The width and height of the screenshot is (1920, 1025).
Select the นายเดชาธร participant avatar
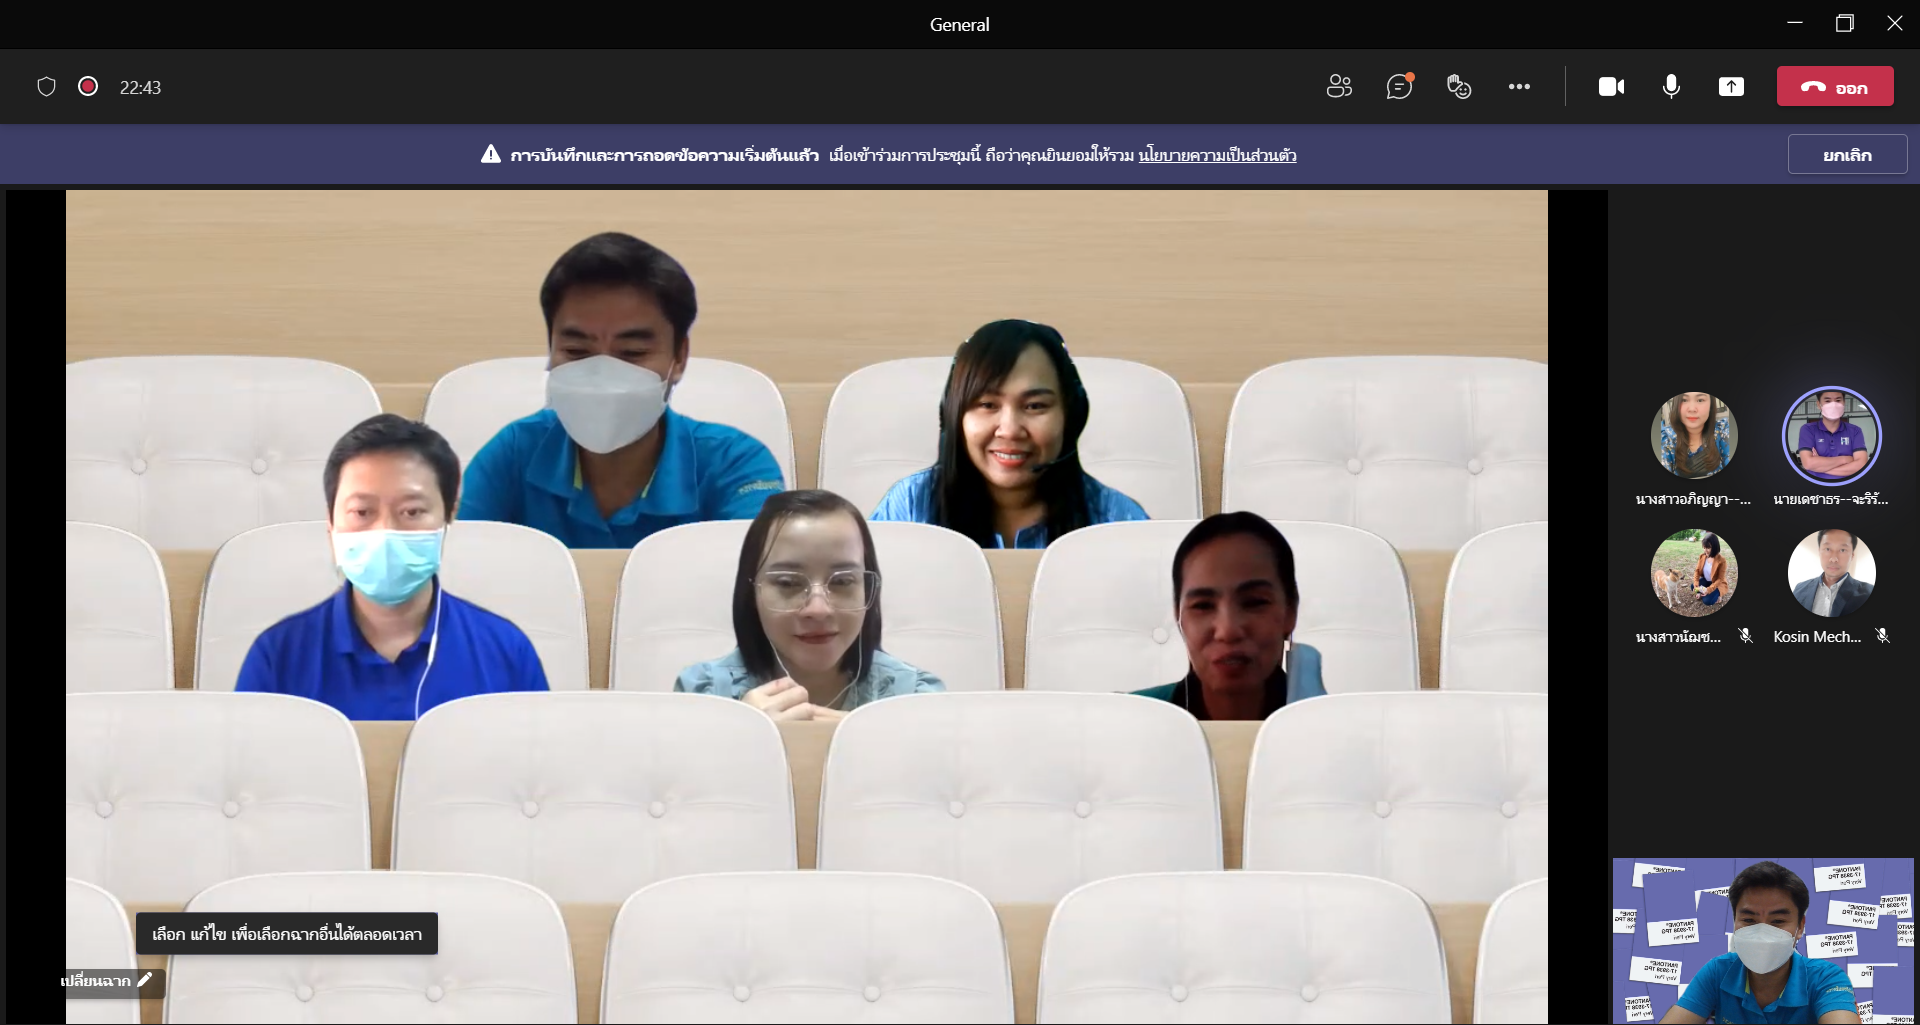click(x=1831, y=435)
